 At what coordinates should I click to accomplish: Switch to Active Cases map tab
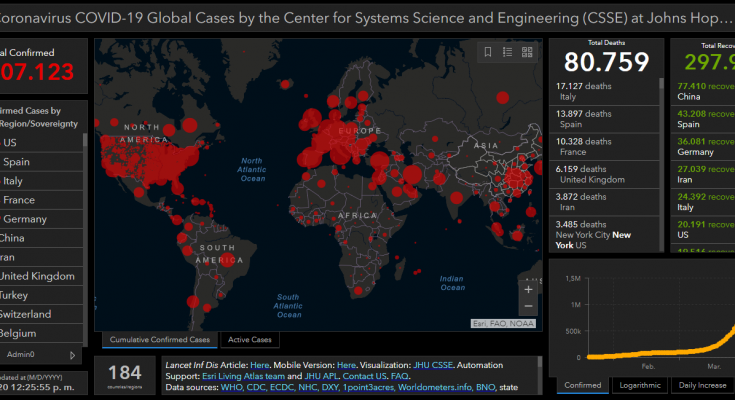point(249,340)
